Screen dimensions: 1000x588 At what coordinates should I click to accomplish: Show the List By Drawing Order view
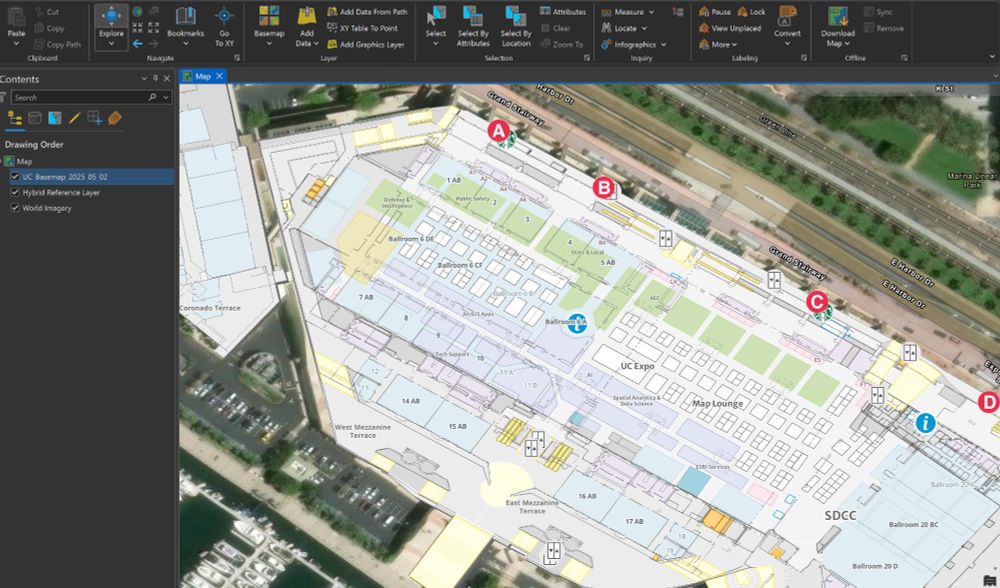click(14, 118)
